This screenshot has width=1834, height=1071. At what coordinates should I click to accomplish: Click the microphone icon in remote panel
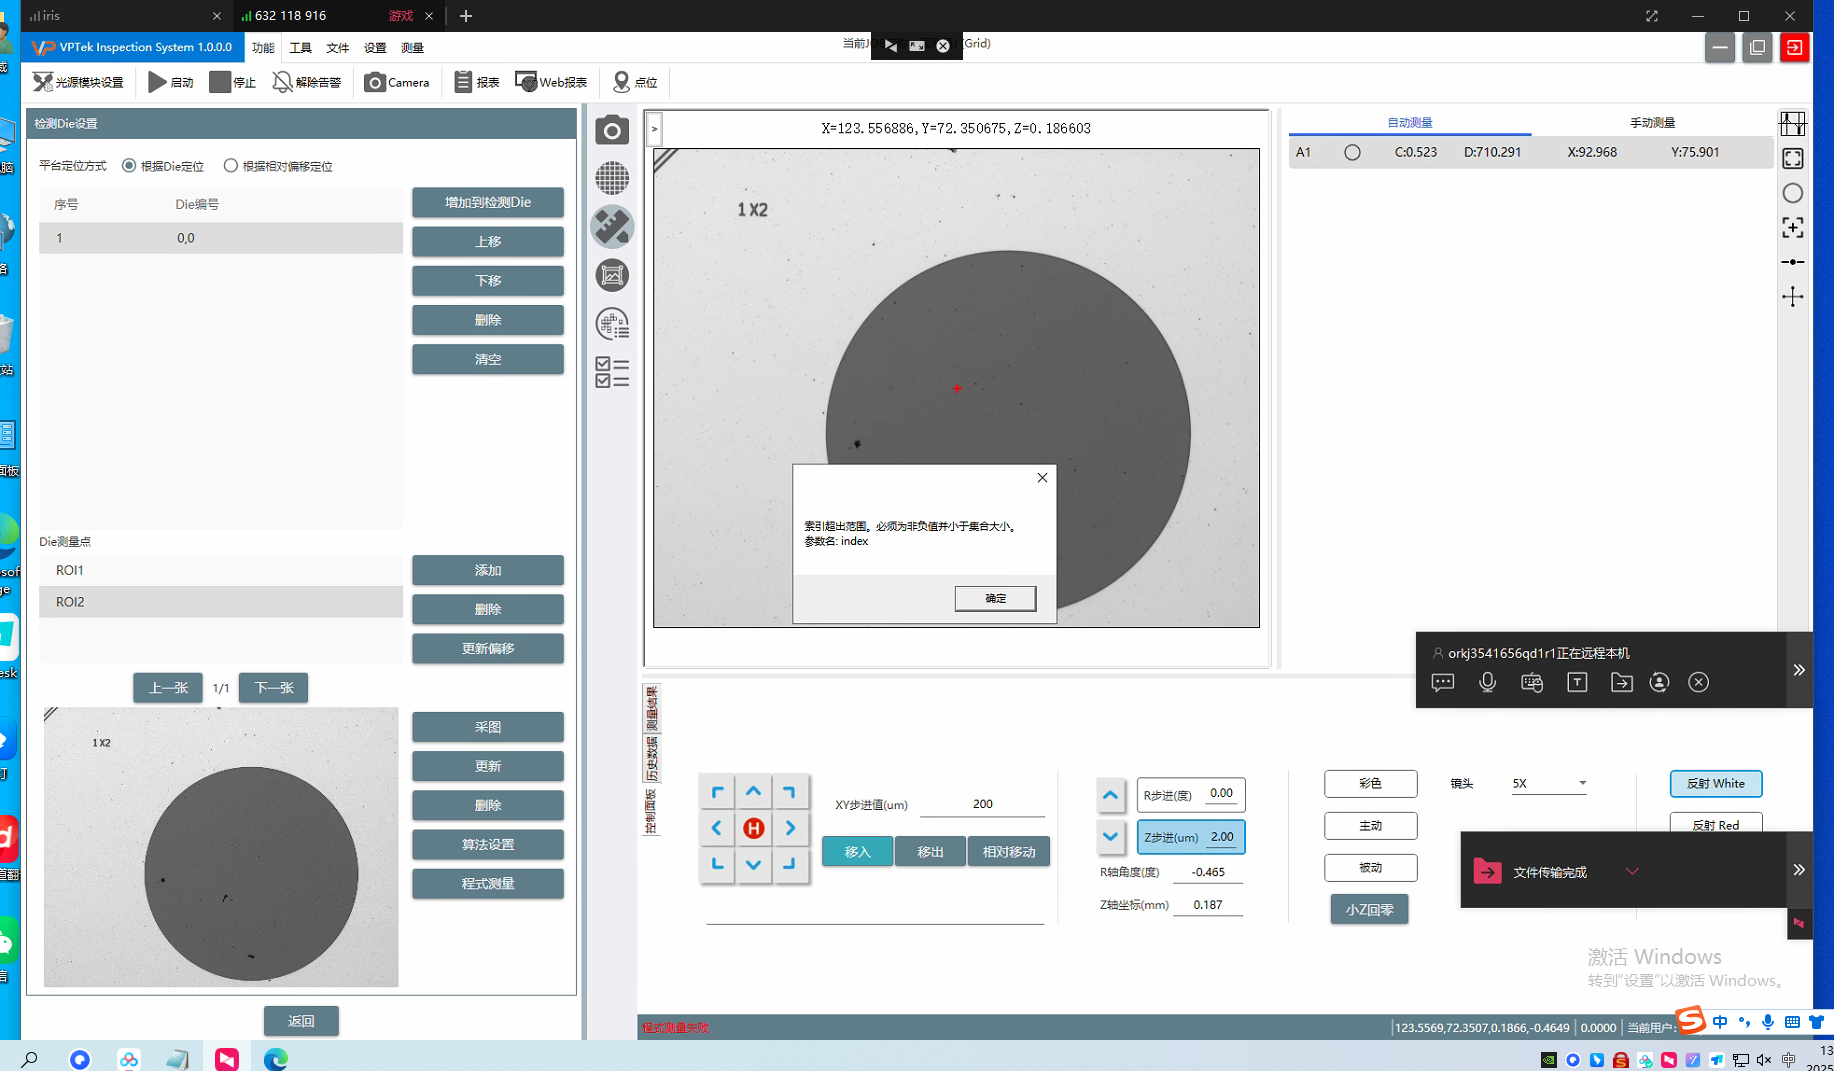coord(1487,682)
